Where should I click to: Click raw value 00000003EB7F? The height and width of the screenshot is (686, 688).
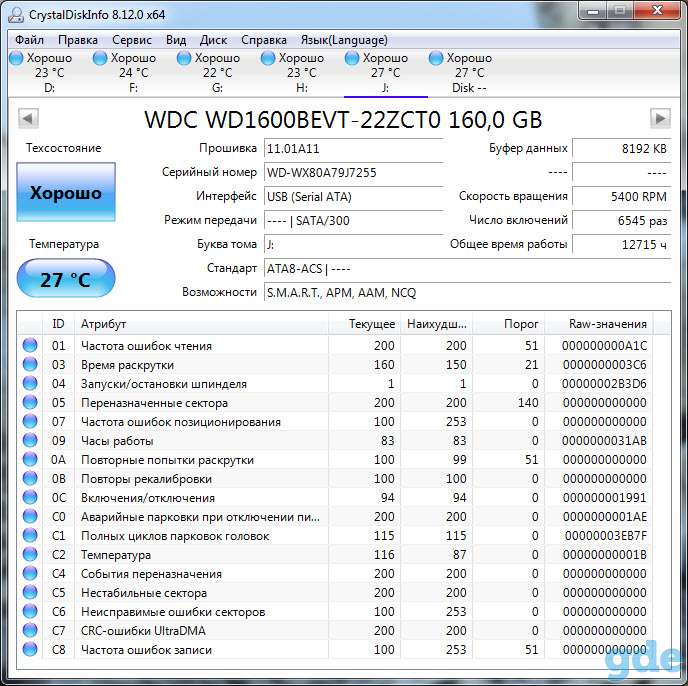[x=606, y=536]
